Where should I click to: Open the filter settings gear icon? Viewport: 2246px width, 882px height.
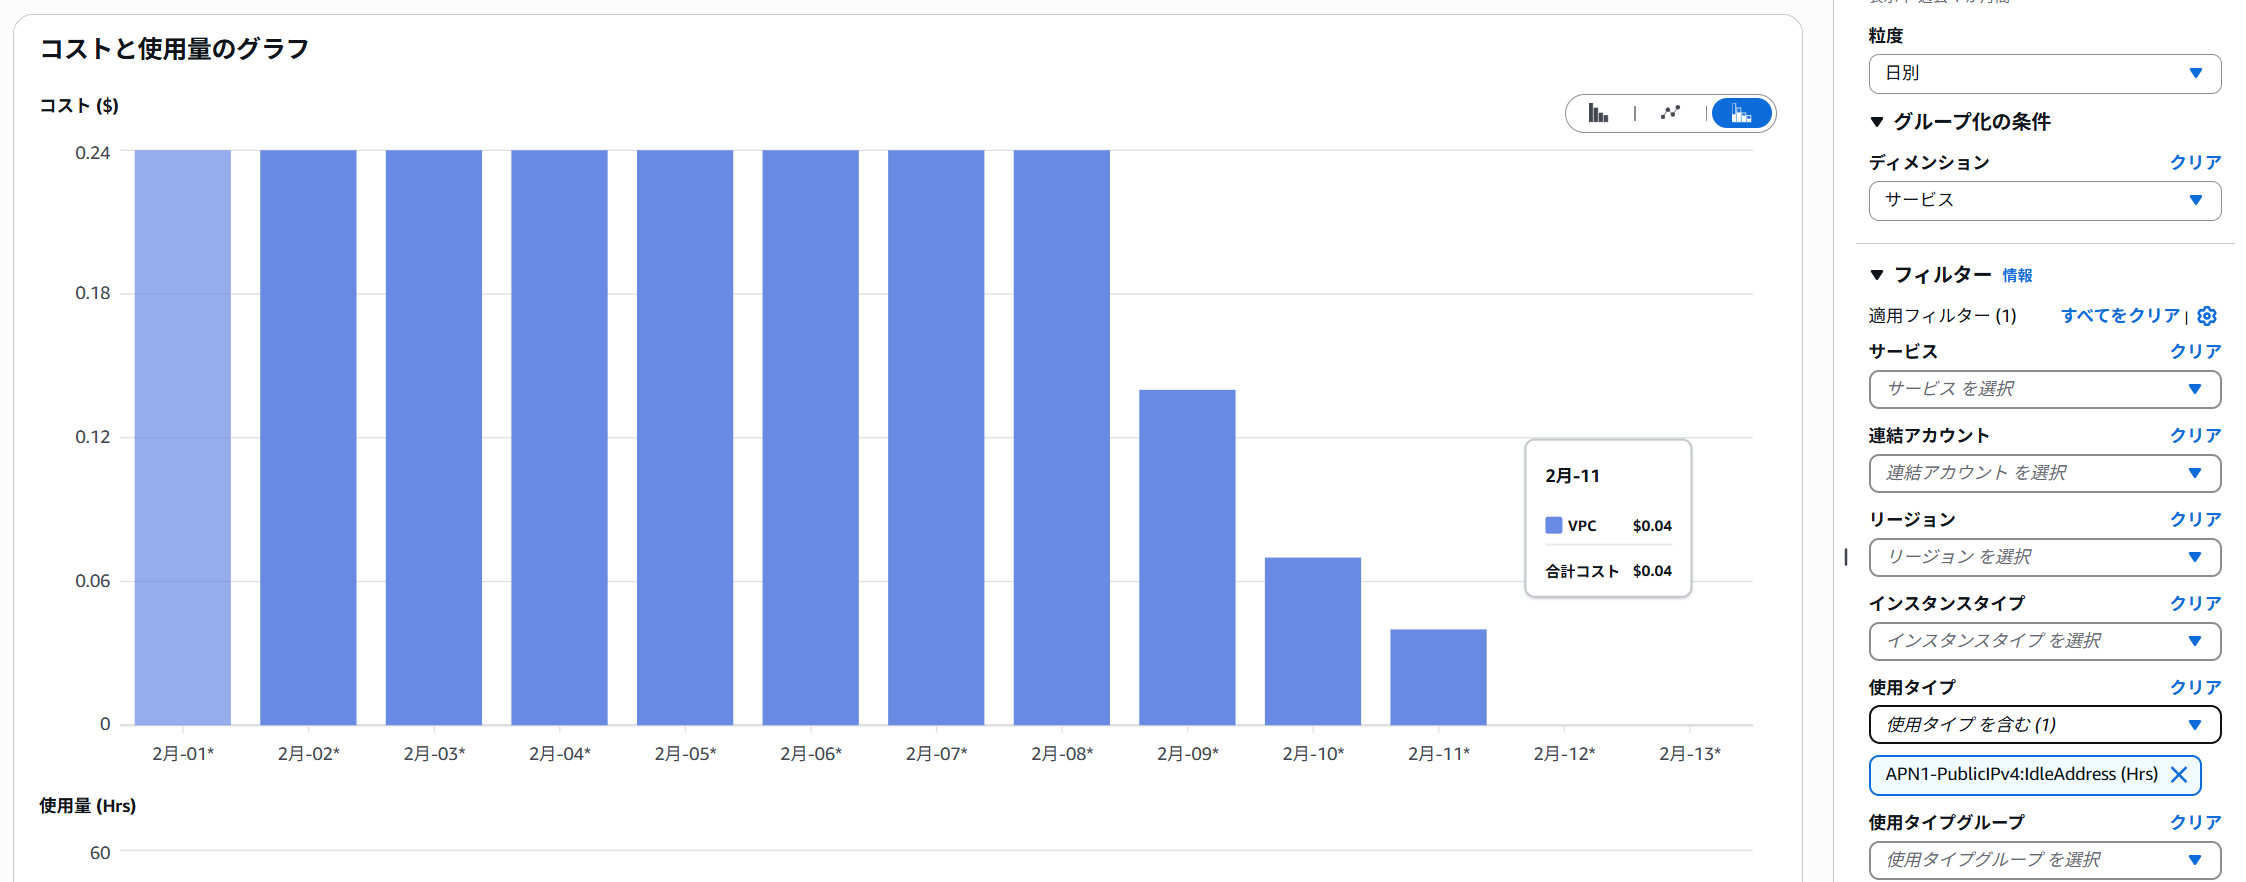click(2207, 316)
